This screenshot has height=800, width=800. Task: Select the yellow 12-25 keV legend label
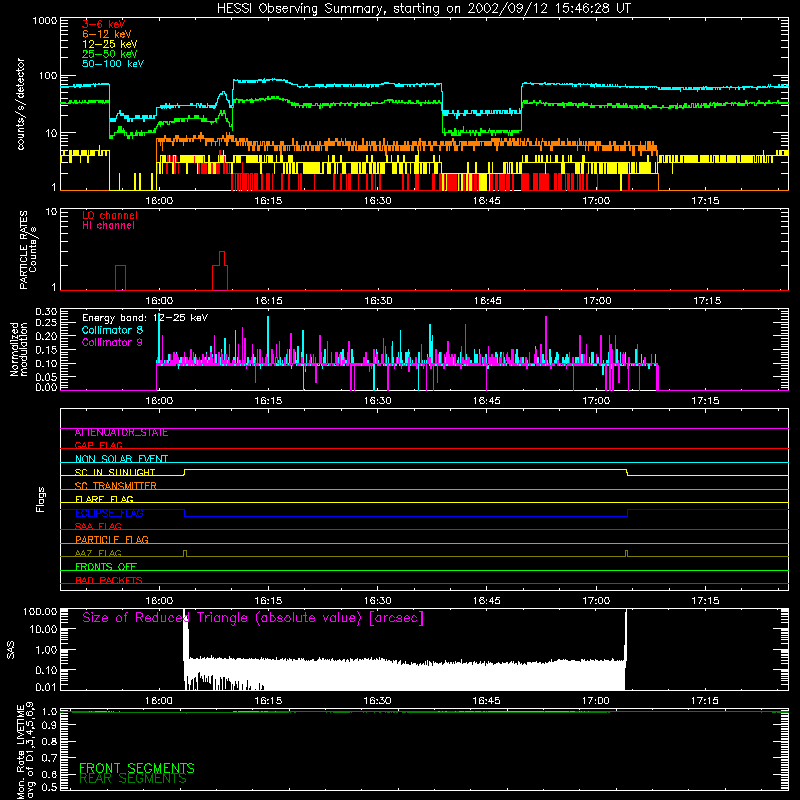(x=110, y=44)
